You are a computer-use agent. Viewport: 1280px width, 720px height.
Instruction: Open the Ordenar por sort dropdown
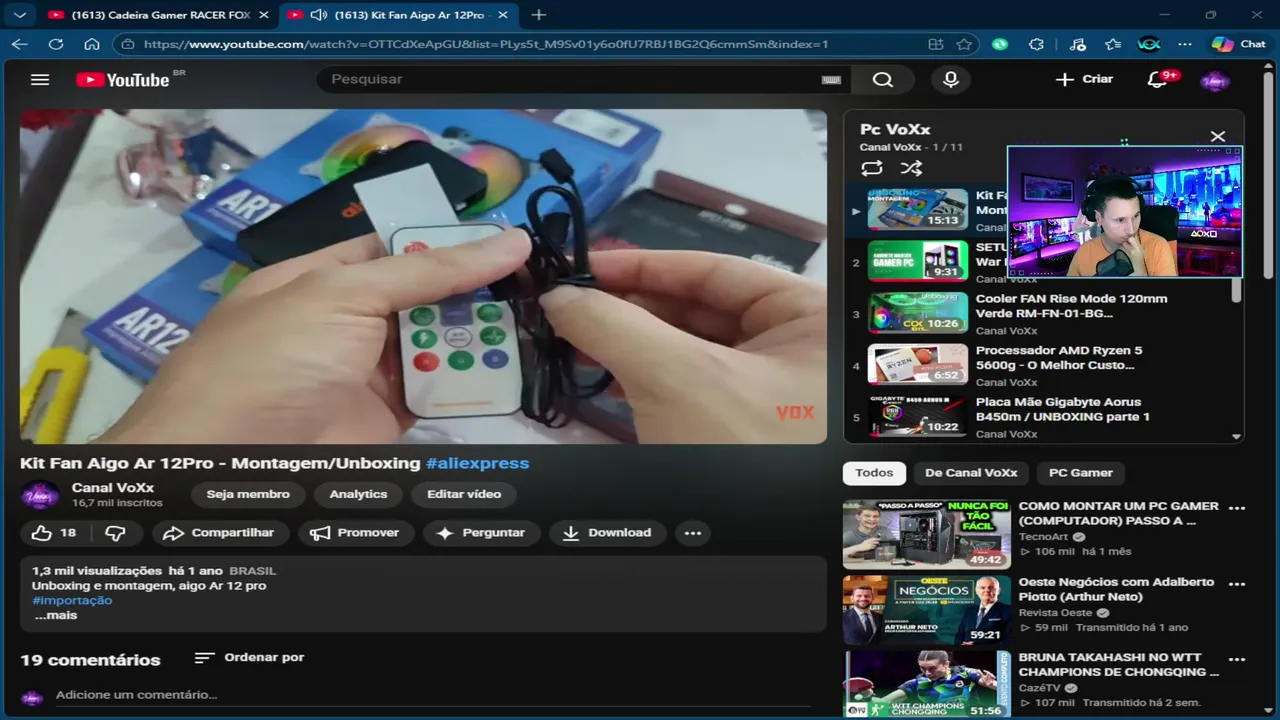coord(249,658)
